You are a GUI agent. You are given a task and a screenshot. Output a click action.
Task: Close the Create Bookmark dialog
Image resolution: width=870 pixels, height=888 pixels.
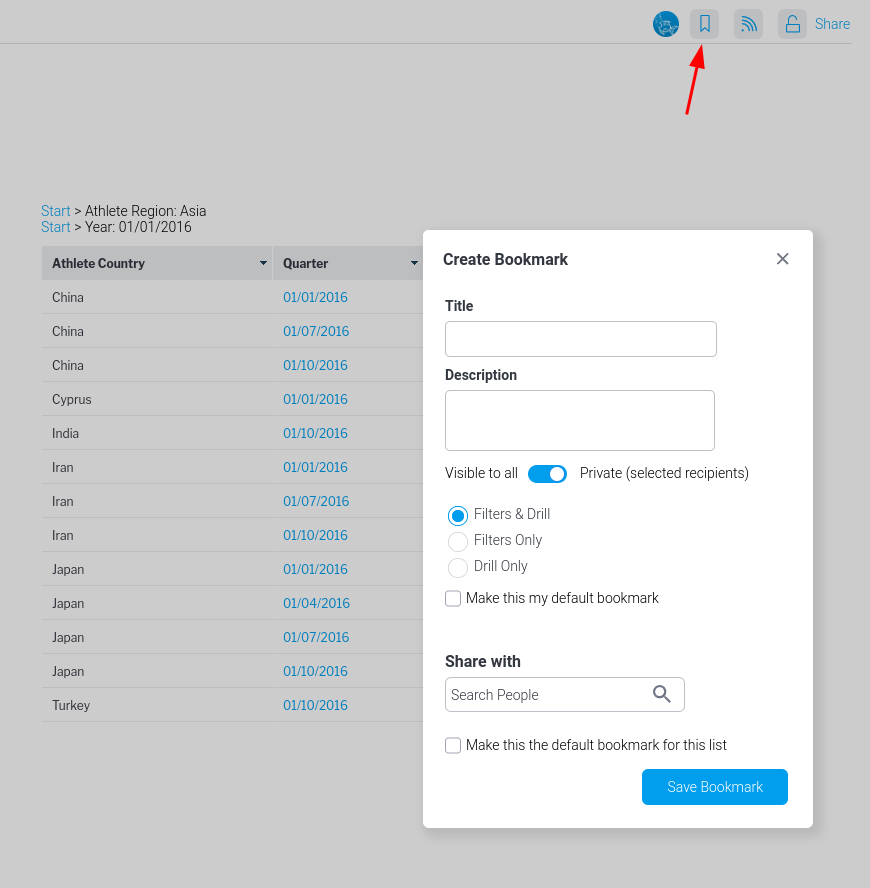click(x=782, y=258)
